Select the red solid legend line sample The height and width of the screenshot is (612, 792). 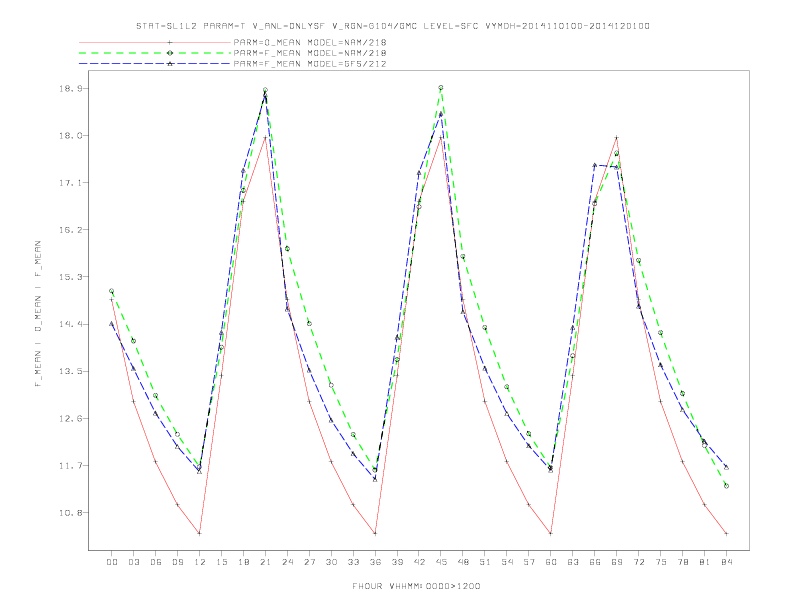pos(155,42)
